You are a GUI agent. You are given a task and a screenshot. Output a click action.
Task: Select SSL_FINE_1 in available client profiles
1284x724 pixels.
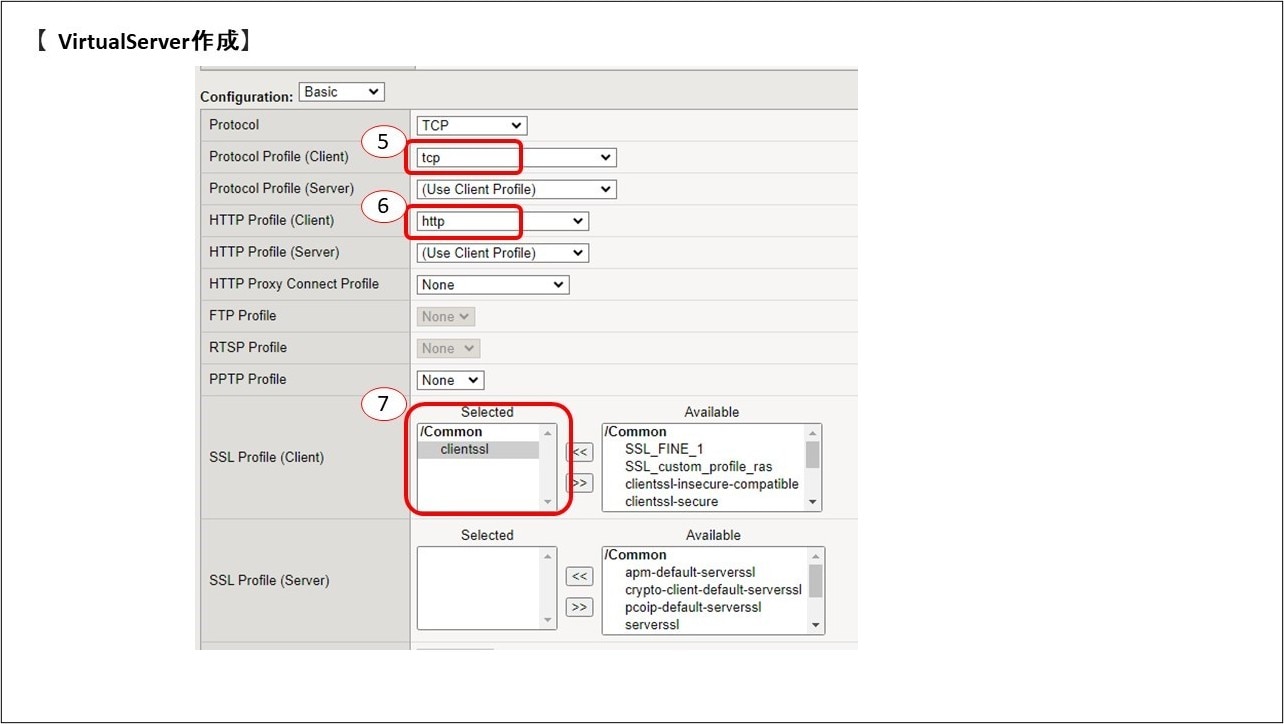point(664,449)
